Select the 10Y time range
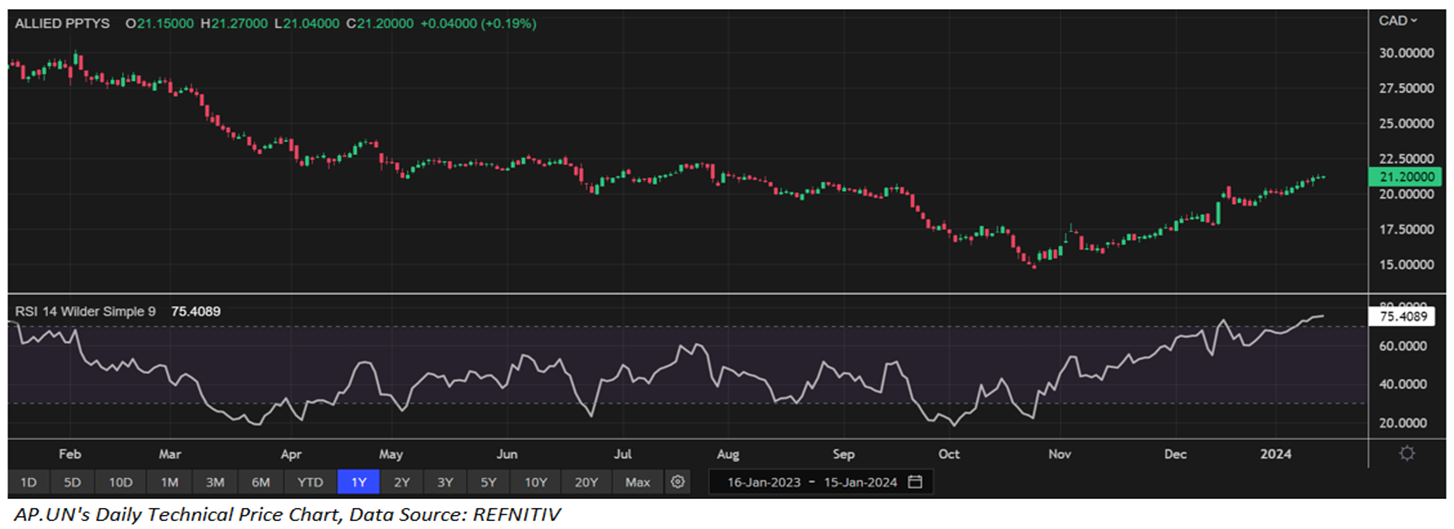The image size is (1454, 529). tap(536, 483)
